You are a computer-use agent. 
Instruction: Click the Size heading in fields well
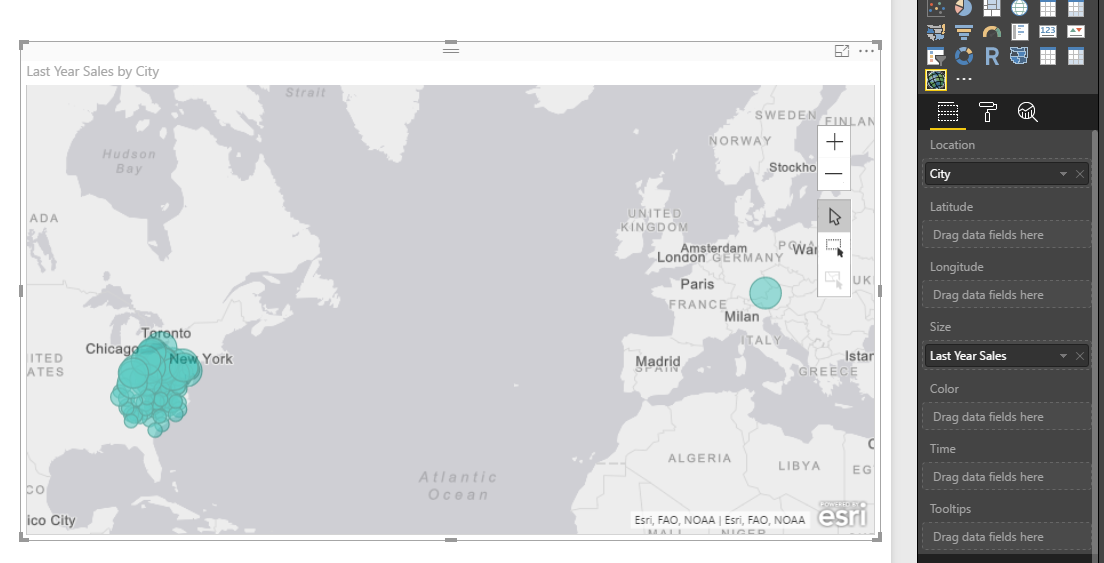click(x=940, y=327)
